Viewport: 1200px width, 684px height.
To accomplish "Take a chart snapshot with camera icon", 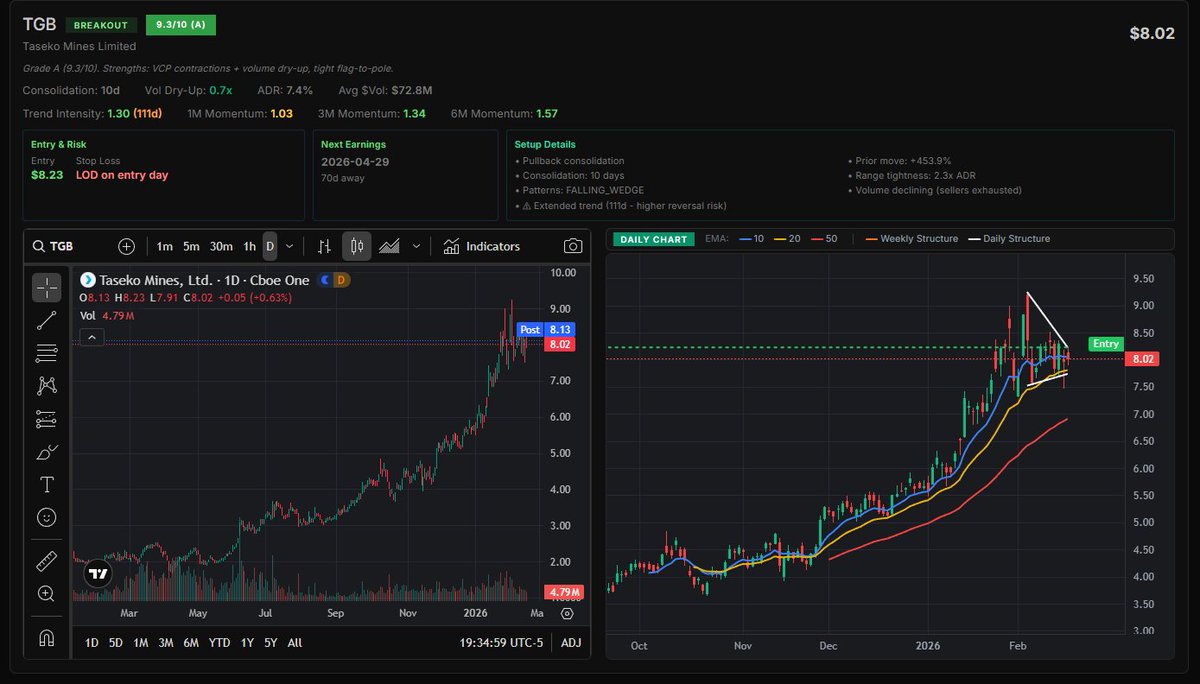I will click(x=572, y=246).
